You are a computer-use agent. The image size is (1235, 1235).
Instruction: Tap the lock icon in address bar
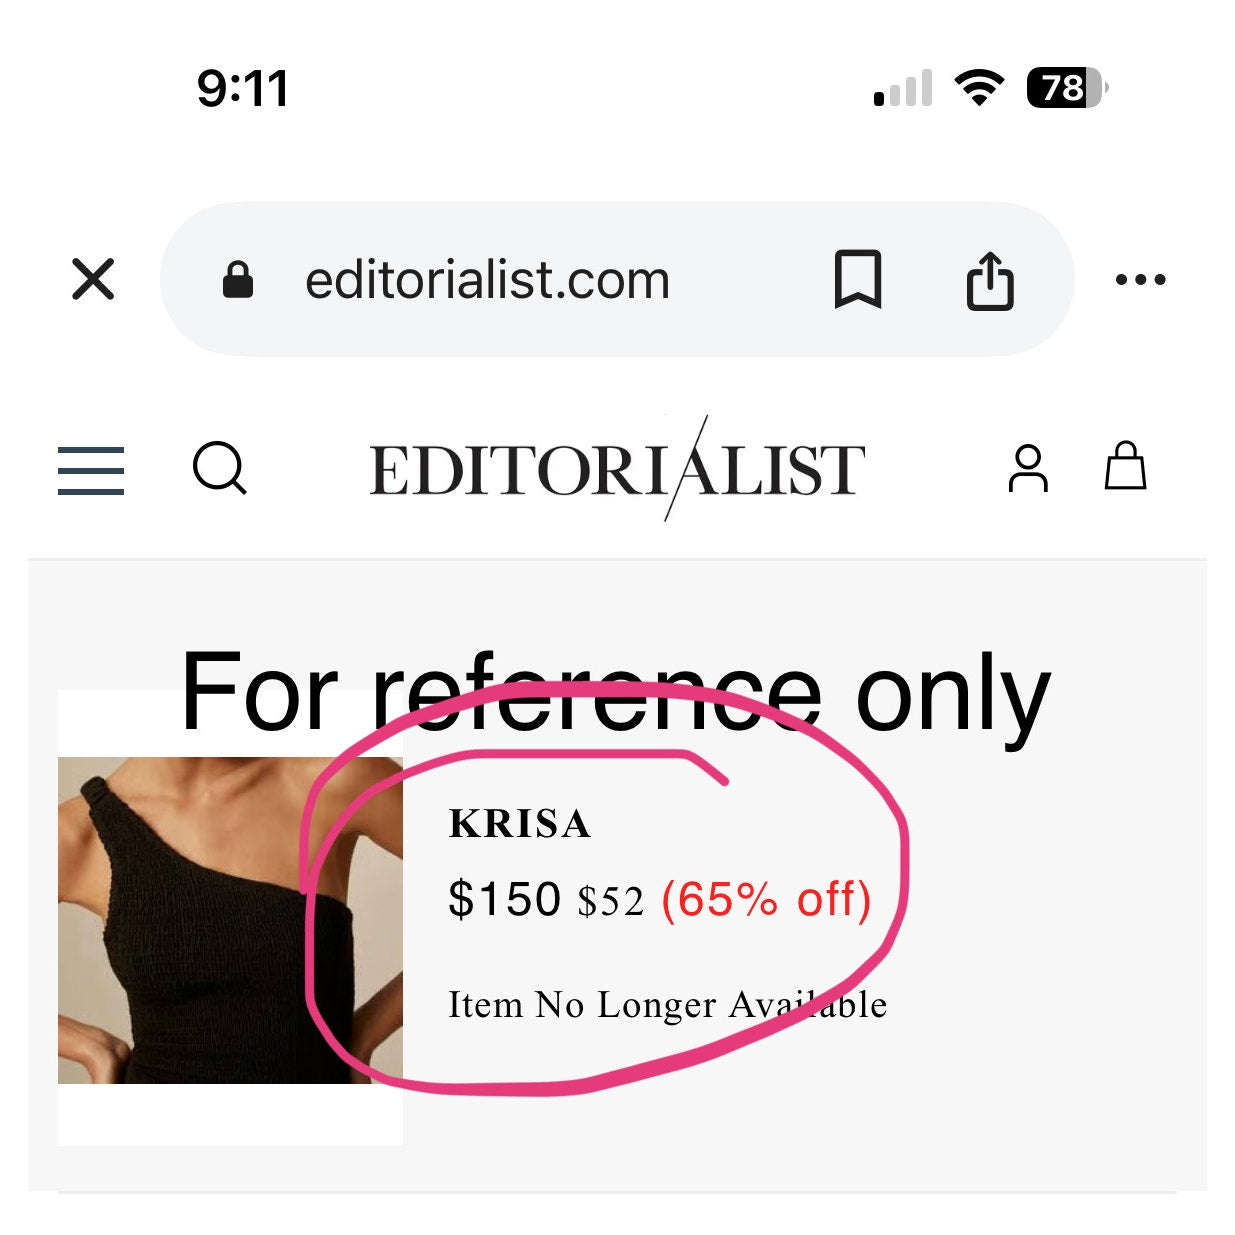tap(237, 280)
